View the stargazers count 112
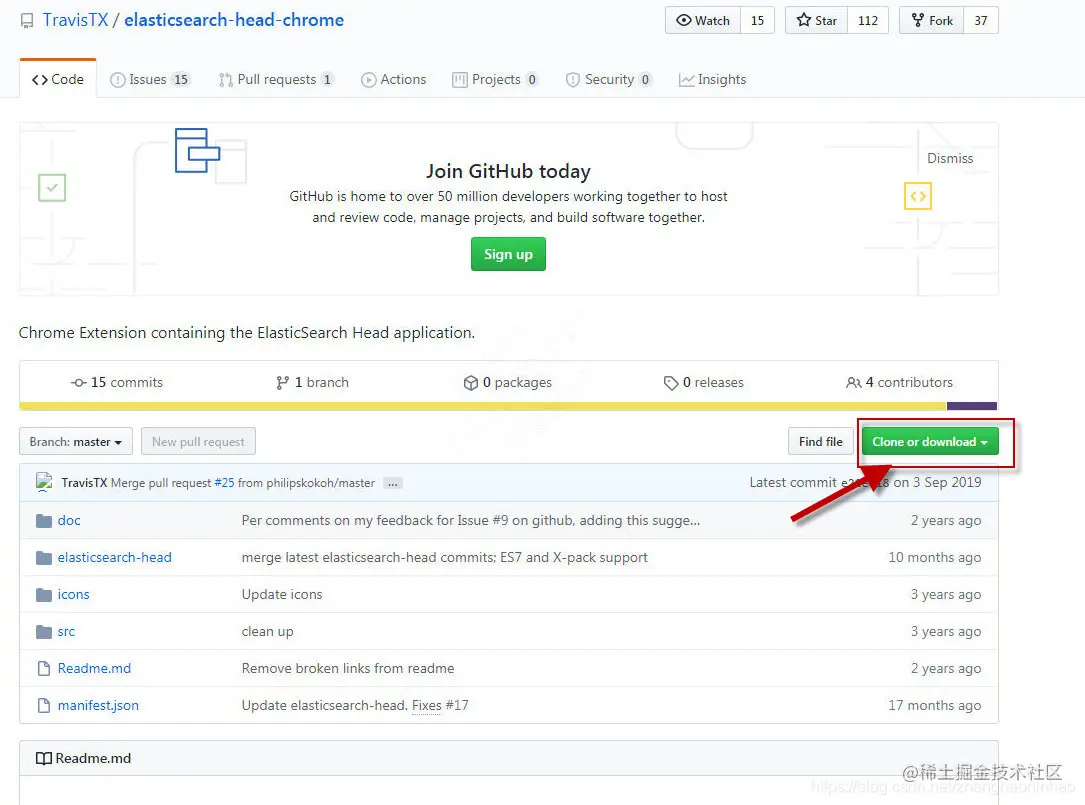1085x805 pixels. click(868, 20)
